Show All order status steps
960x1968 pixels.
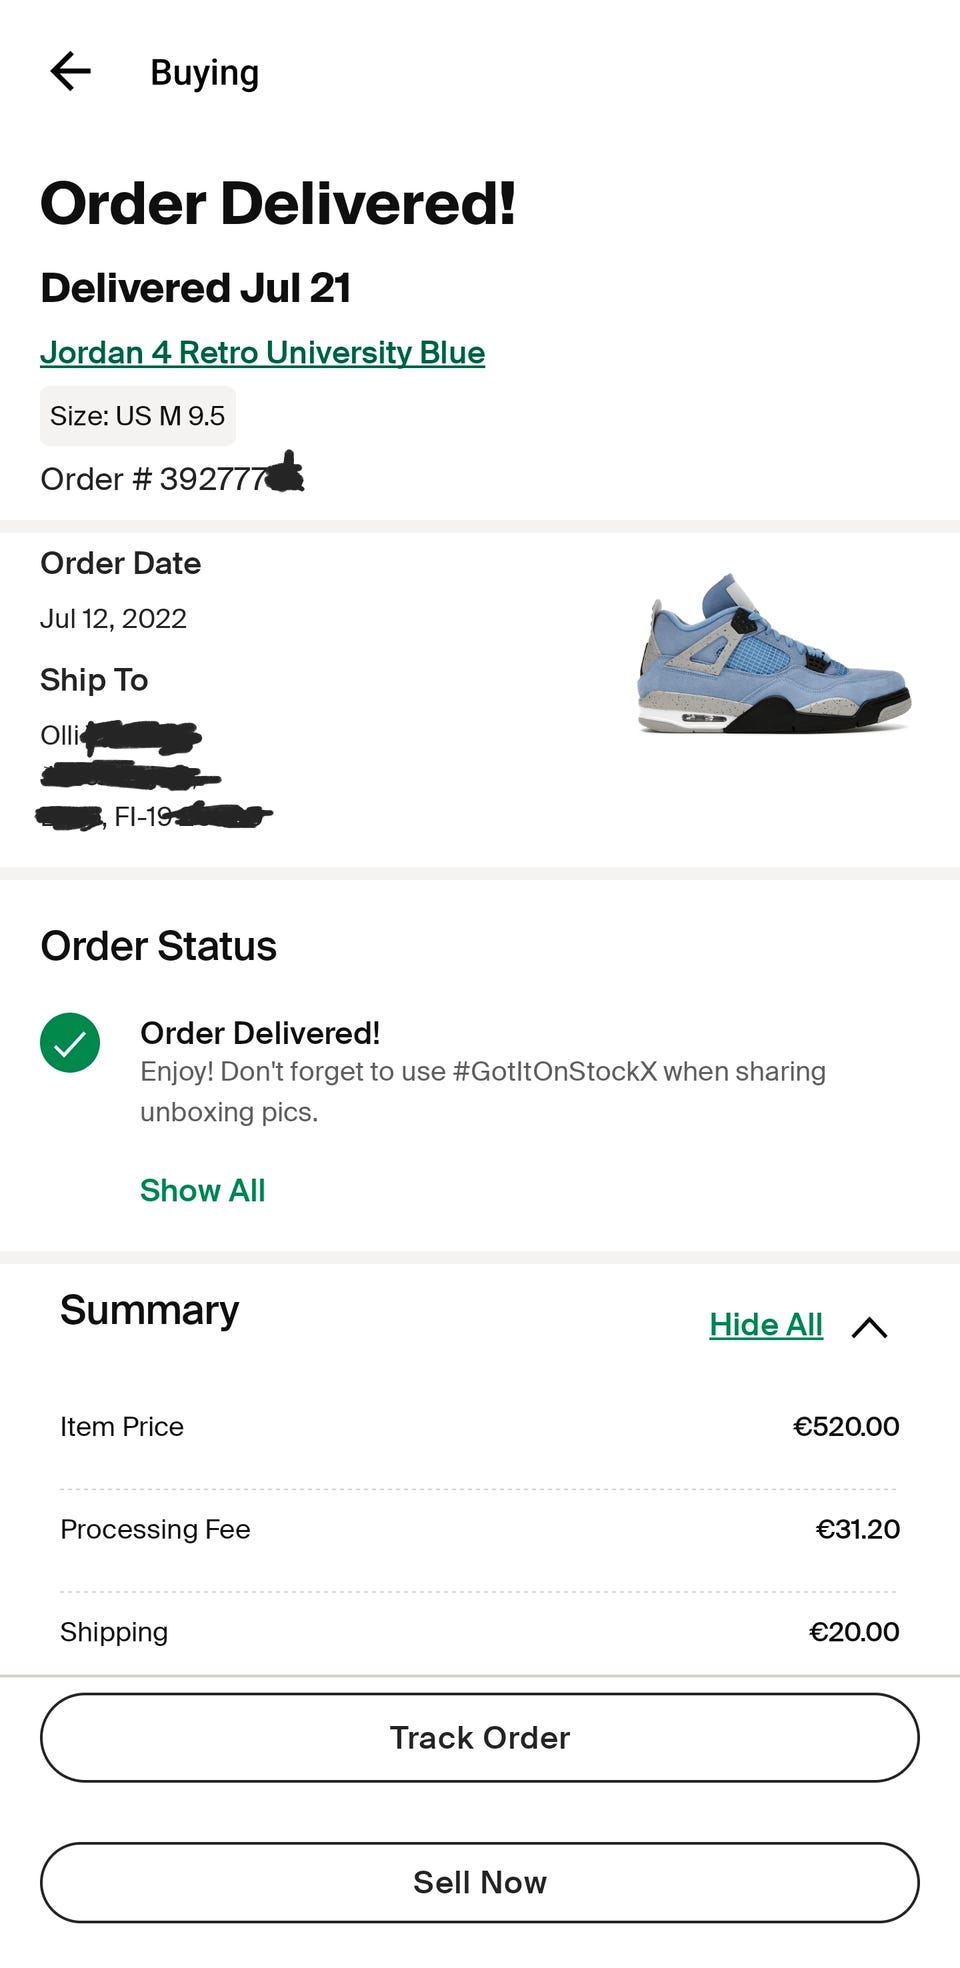coord(202,1190)
